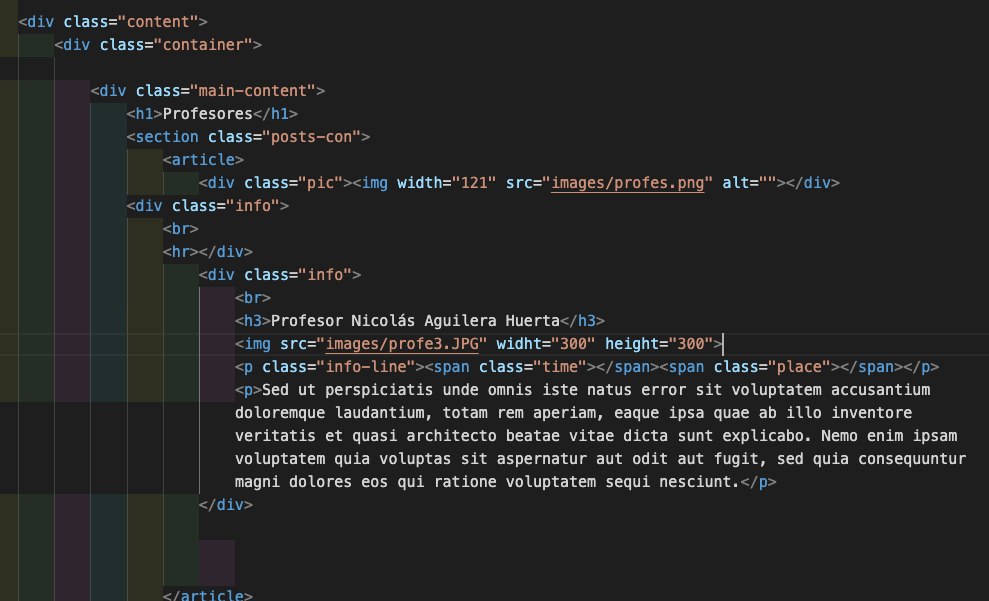Follow the images/profe3.JPG source link
Viewport: 989px width, 601px height.
[x=401, y=344]
